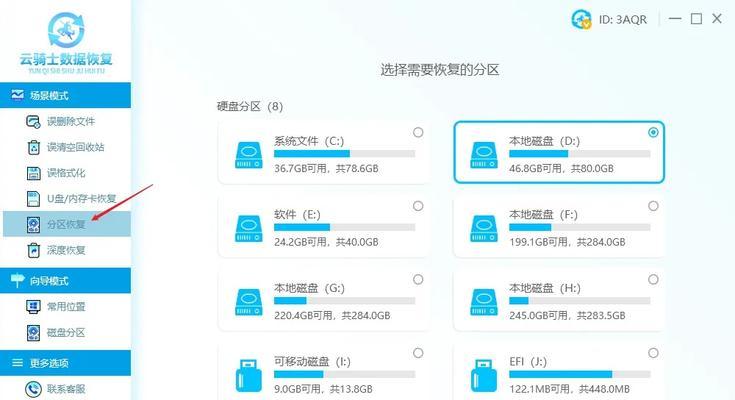Click the 深度恢复 icon
Screen dimensions: 735x400
coord(33,250)
